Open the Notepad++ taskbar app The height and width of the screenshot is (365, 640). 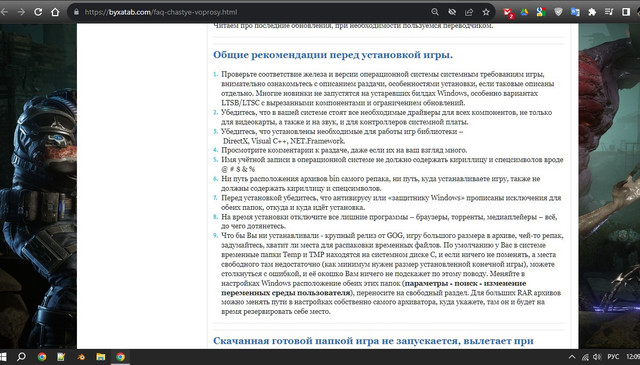tap(61, 357)
